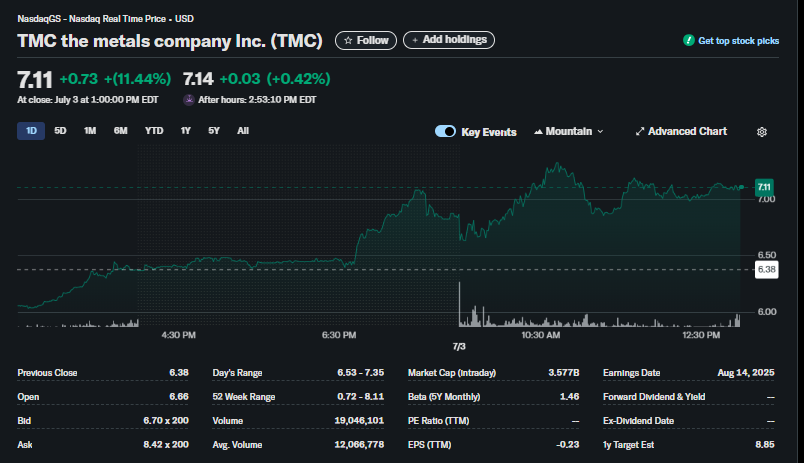Viewport: 804px width, 463px height.
Task: Choose the All range tab
Action: (x=243, y=131)
